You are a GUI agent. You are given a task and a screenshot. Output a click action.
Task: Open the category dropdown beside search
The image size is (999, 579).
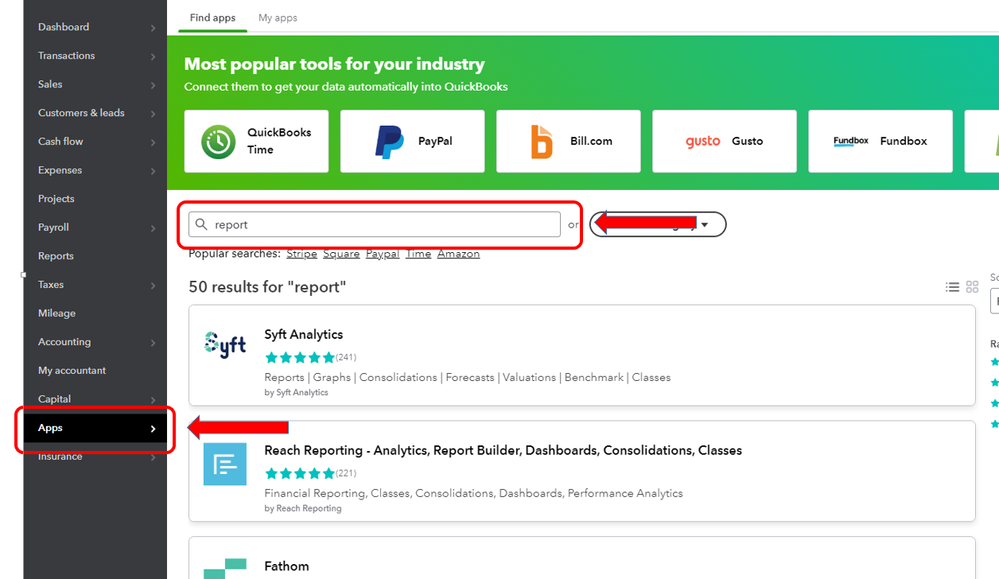(x=658, y=224)
